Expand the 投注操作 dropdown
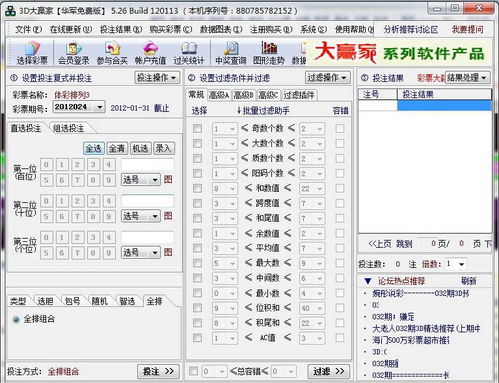 coord(157,78)
